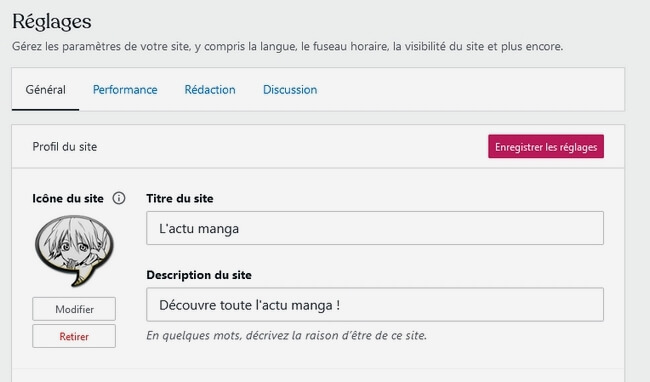Save settings with Enregistrer les réglages
Screen dimensions: 650x382
click(x=546, y=146)
